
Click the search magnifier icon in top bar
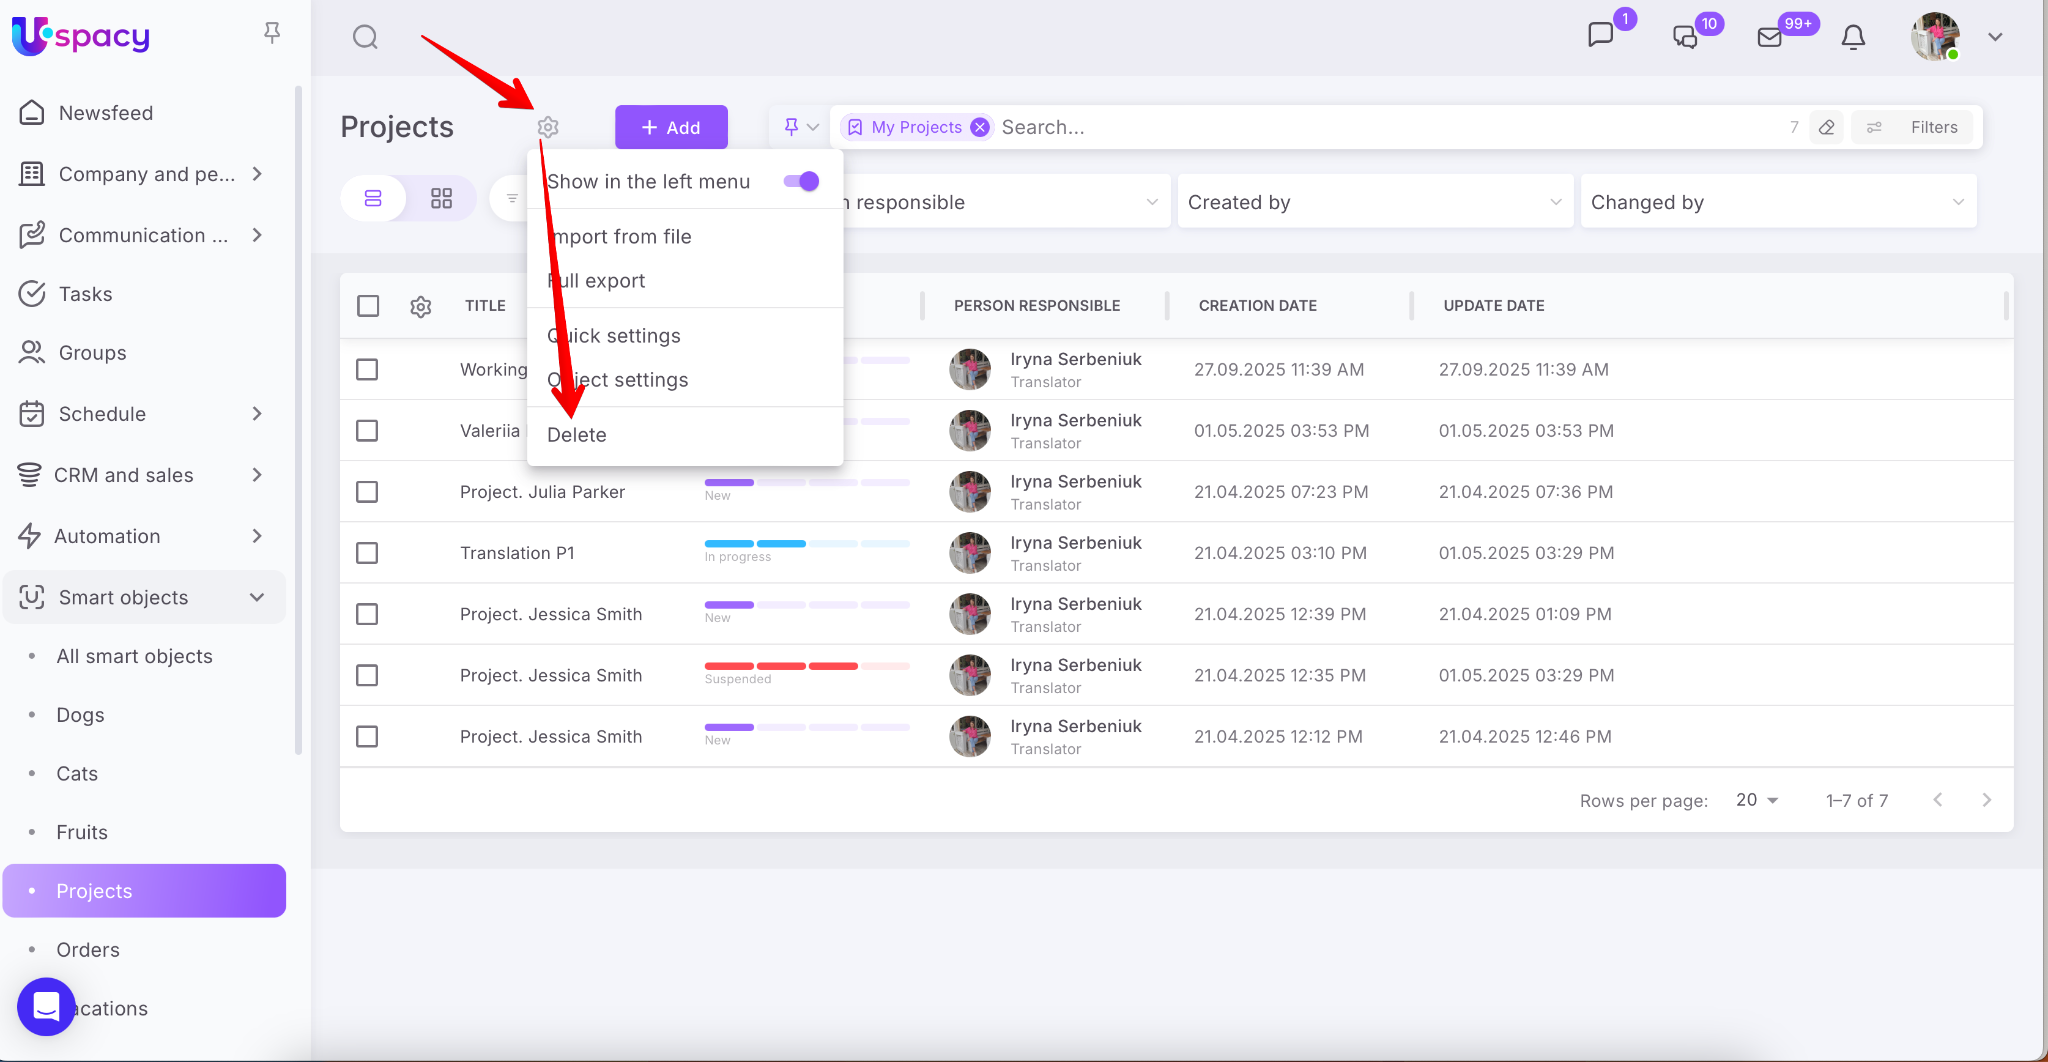pos(365,37)
